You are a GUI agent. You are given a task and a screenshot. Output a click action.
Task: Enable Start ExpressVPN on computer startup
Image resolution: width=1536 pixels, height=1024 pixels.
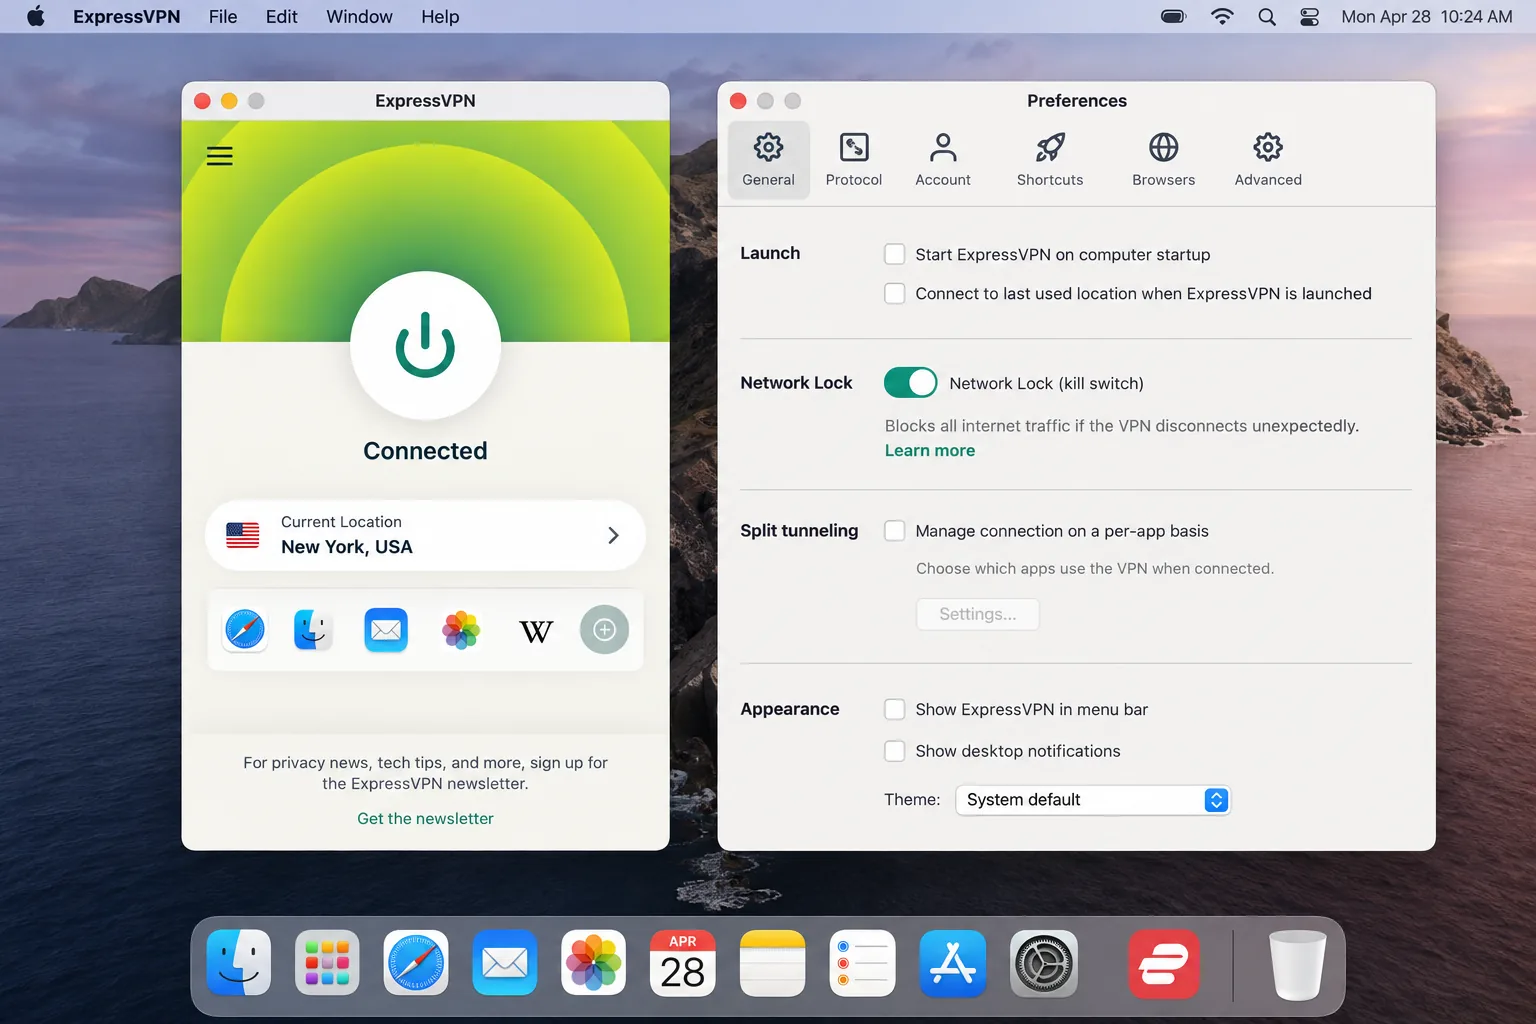[895, 254]
